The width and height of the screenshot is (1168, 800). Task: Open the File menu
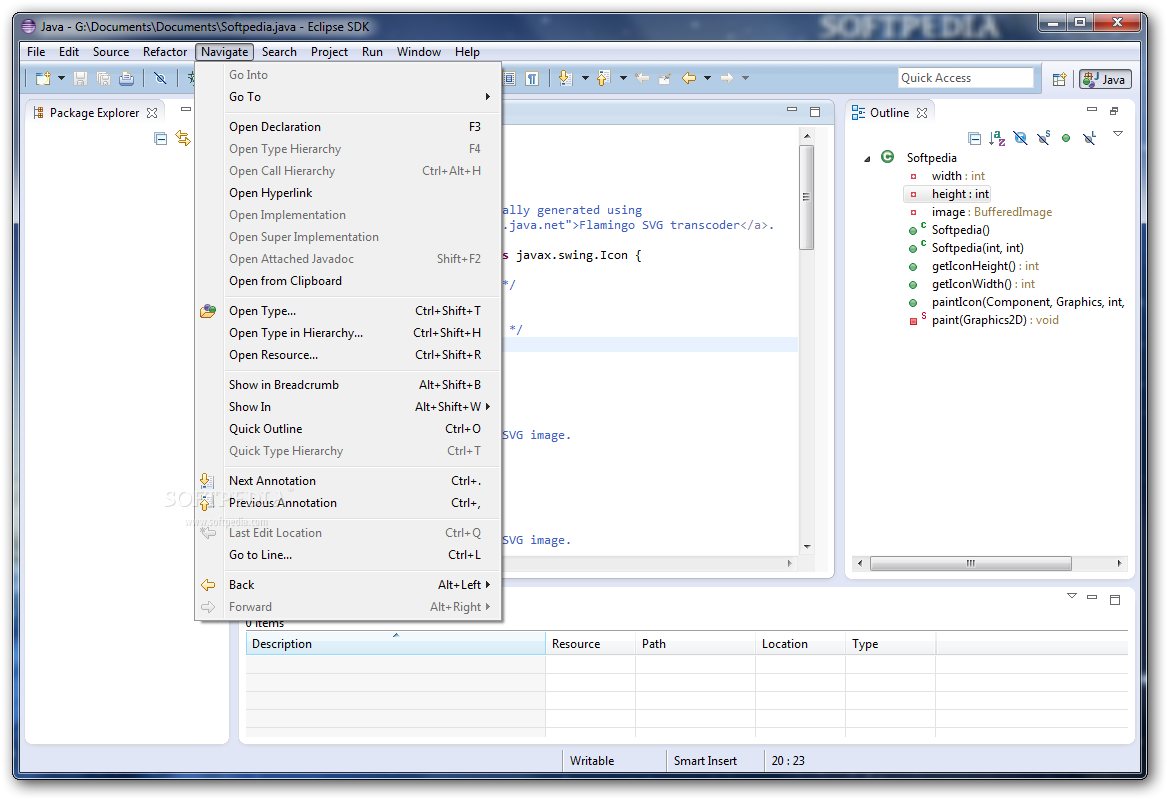(36, 52)
